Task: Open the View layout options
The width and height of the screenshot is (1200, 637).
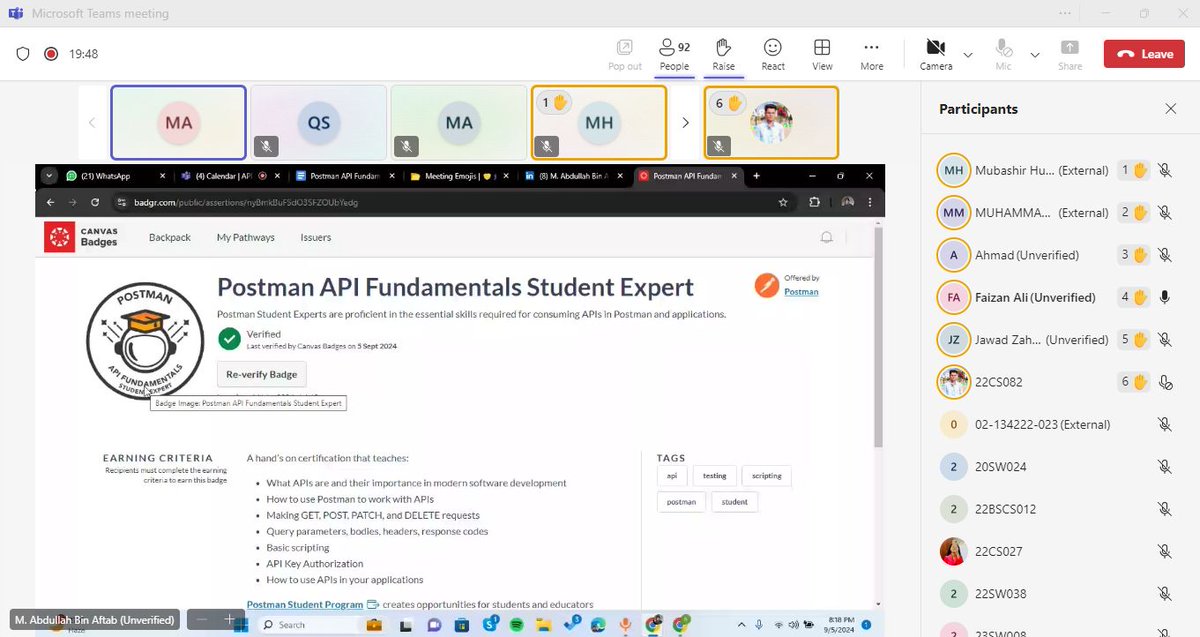Action: tap(822, 54)
